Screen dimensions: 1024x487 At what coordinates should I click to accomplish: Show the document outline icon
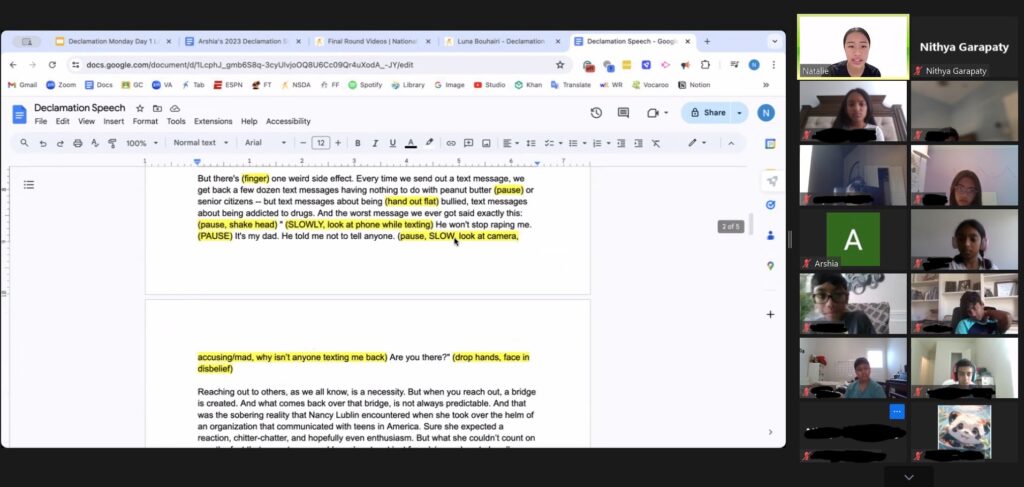[29, 184]
